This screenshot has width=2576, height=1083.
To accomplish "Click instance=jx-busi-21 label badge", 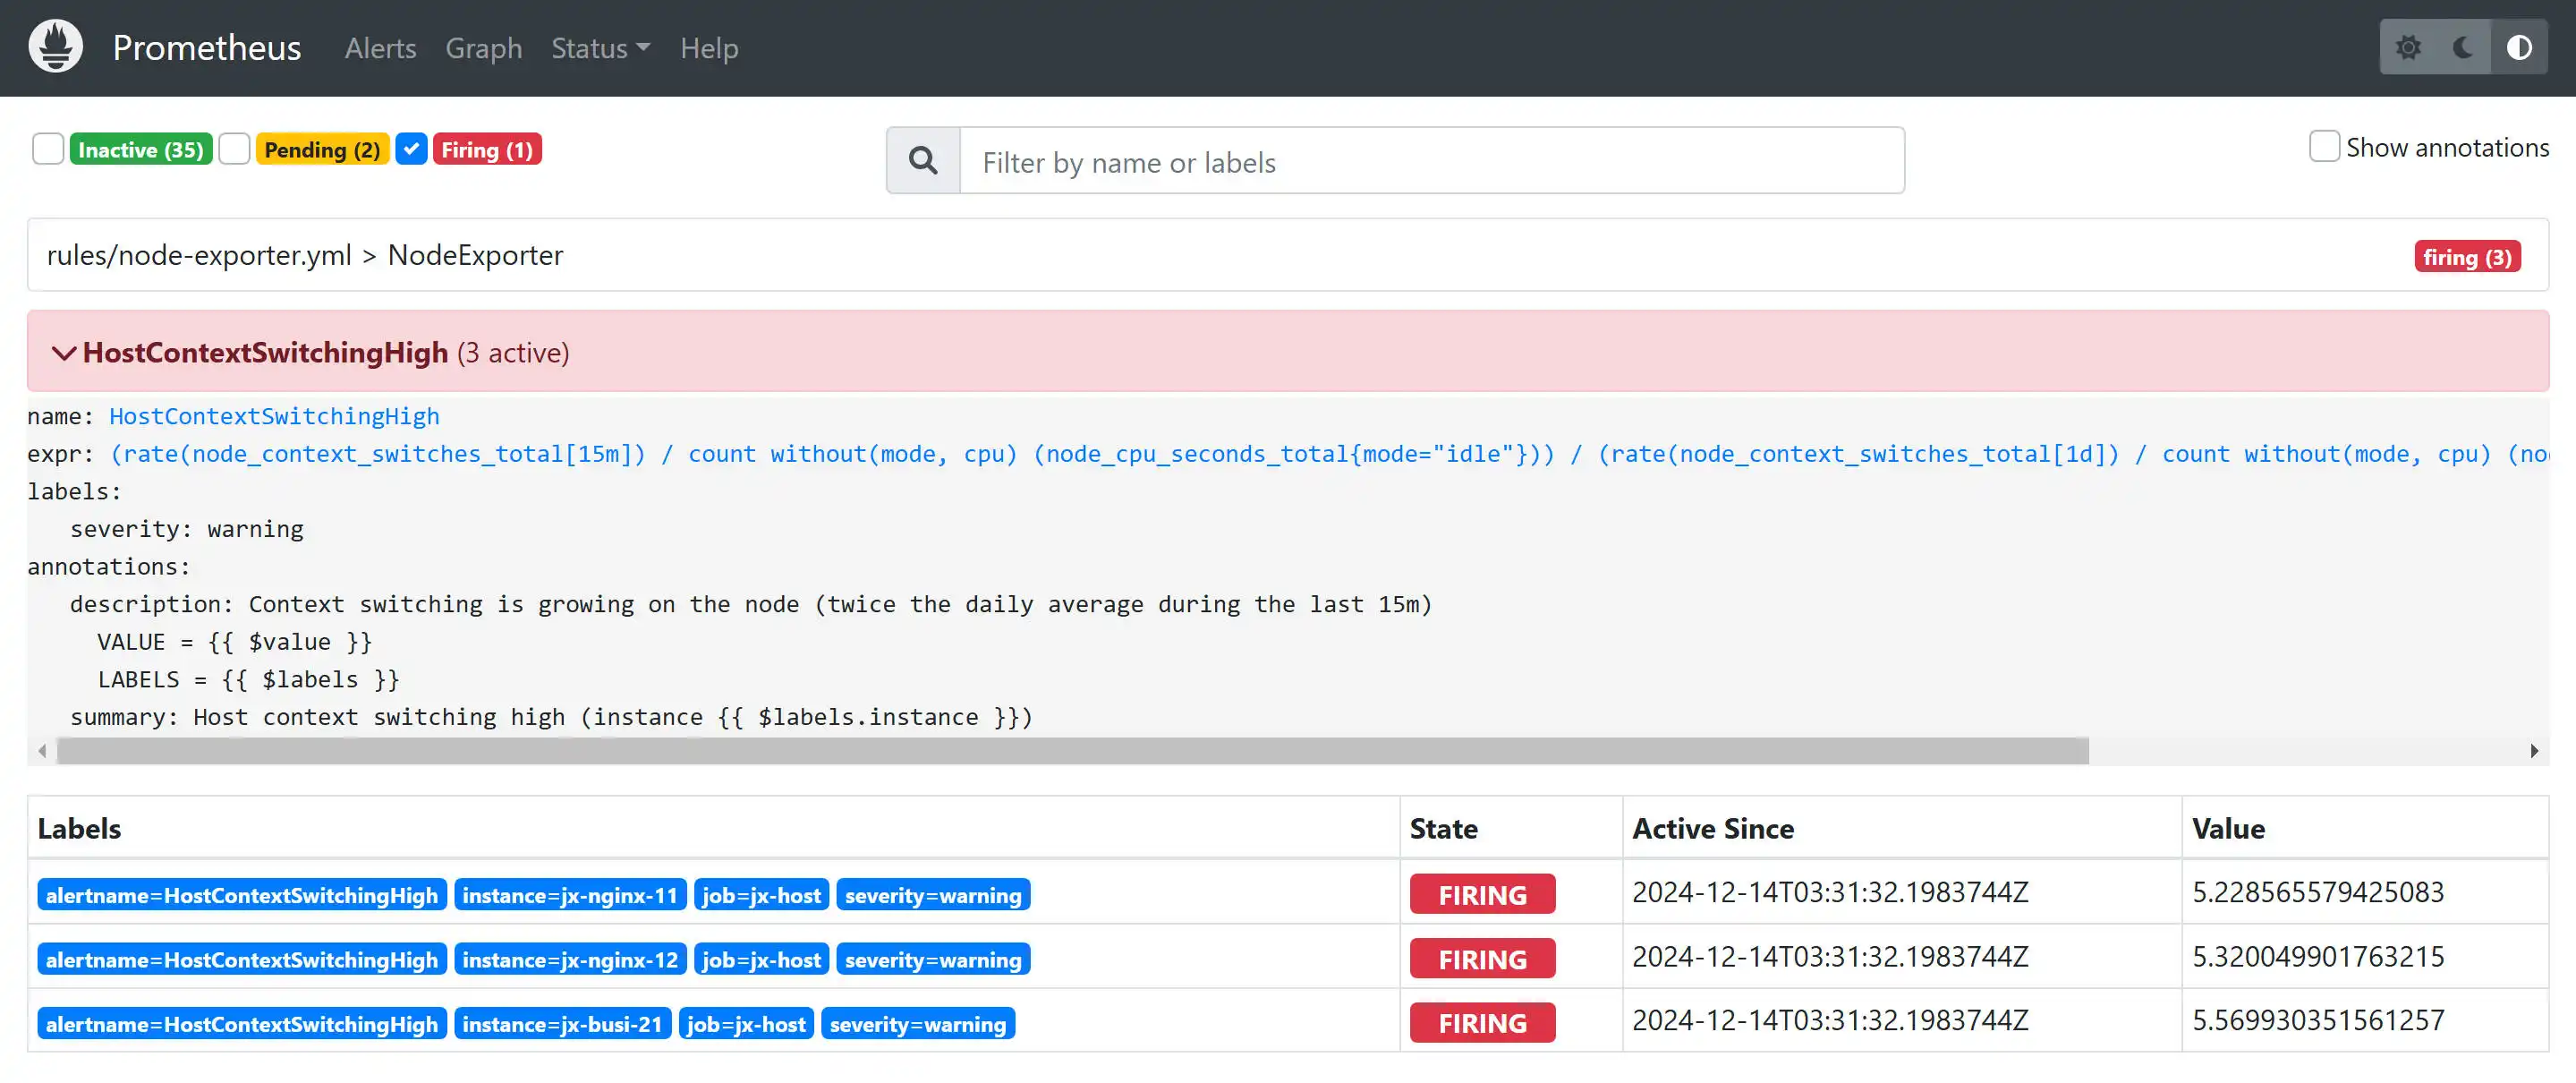I will 562,1023.
